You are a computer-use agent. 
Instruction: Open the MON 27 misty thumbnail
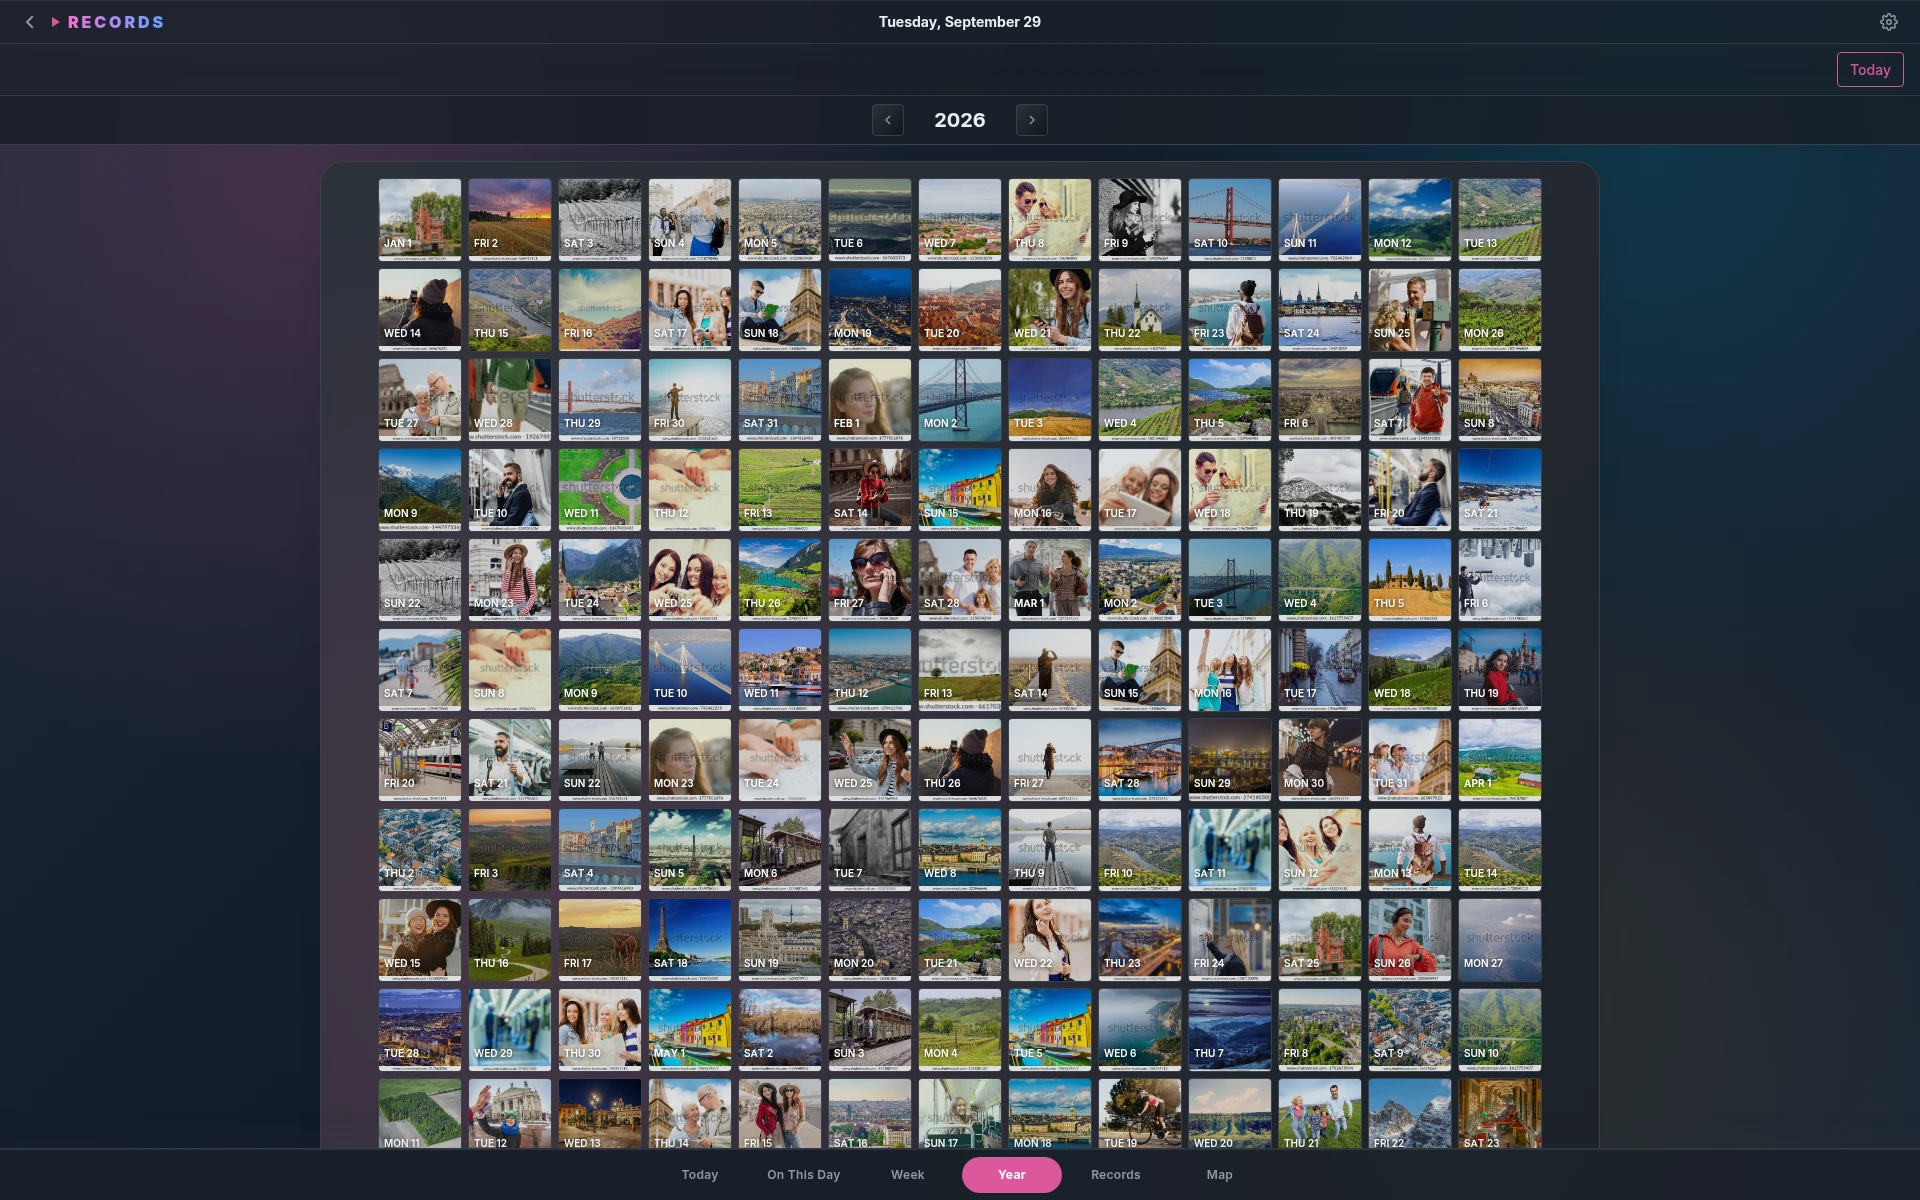tap(1500, 940)
